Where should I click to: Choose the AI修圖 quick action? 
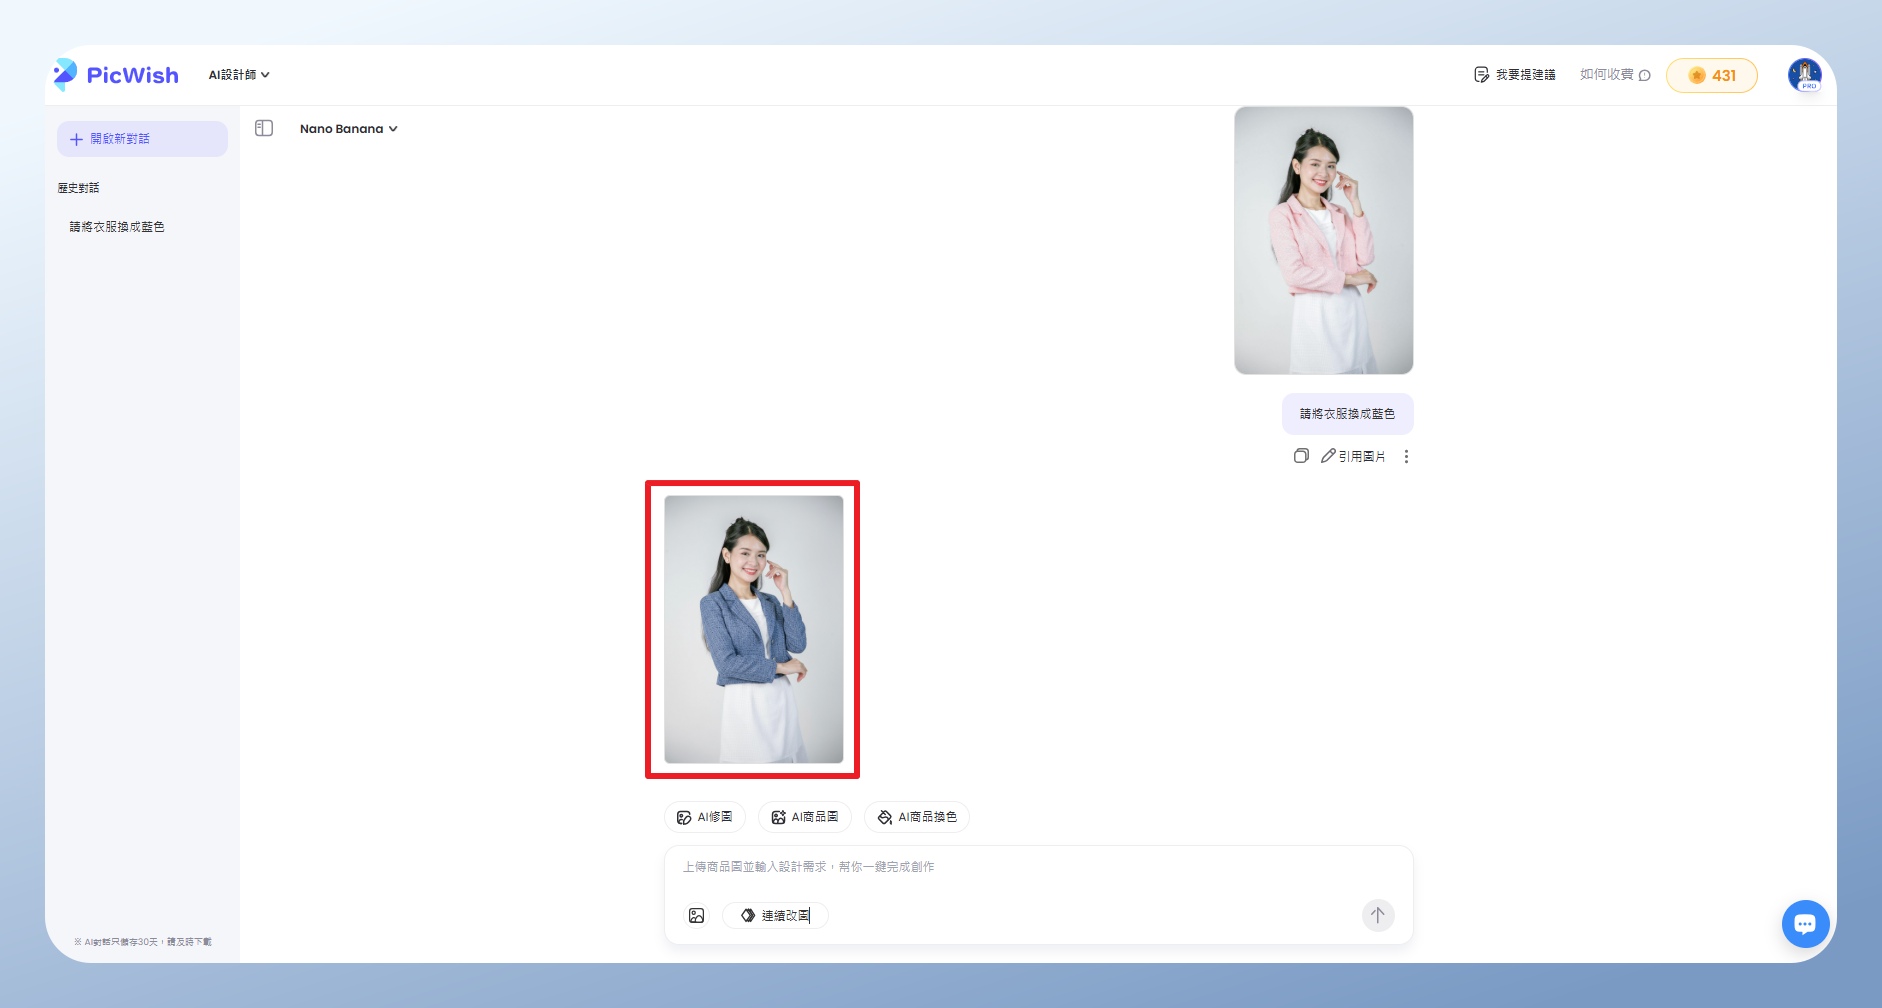pos(705,817)
